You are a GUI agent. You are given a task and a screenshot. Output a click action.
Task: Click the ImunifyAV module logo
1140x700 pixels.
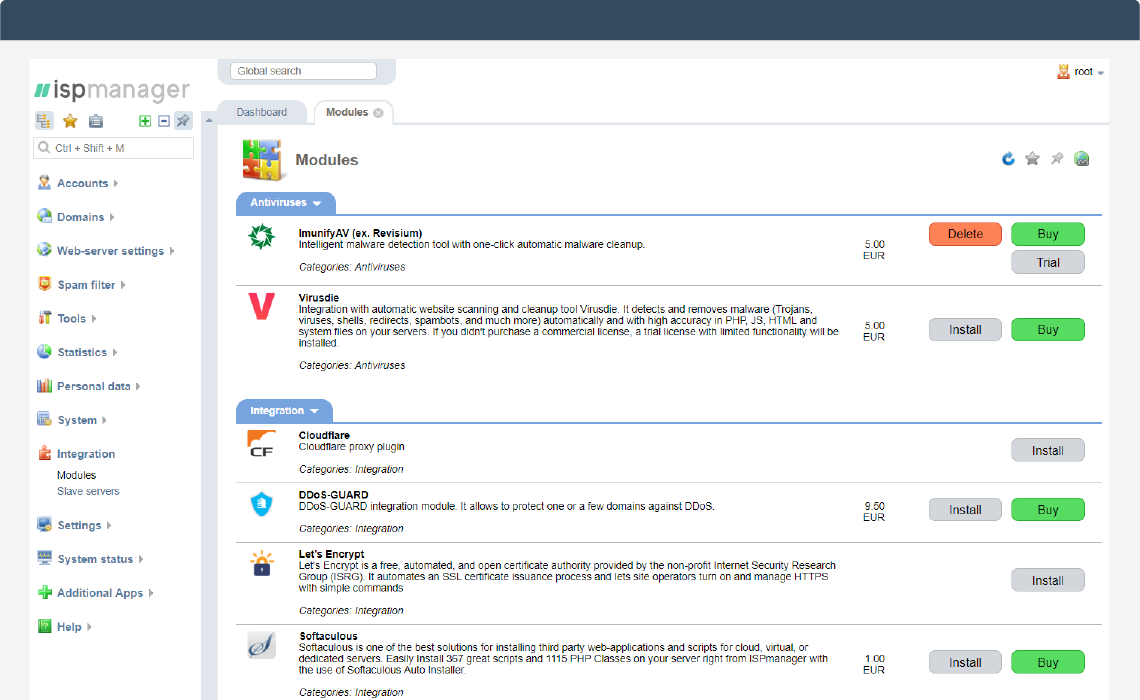261,236
